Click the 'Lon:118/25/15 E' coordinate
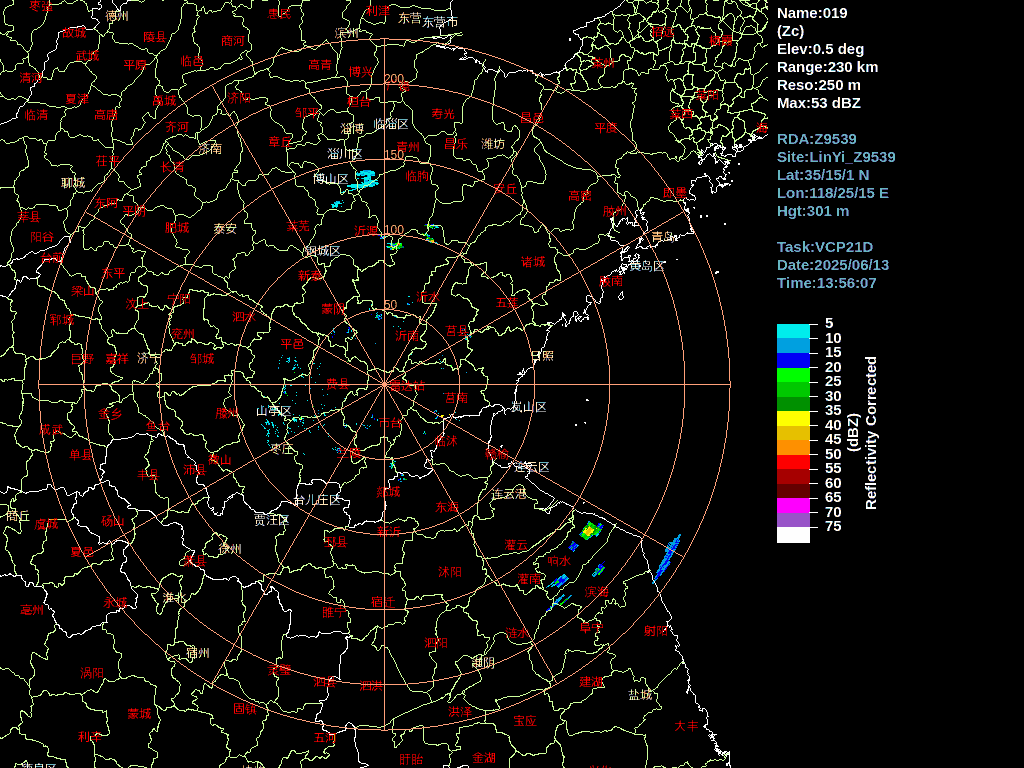The image size is (1024, 768). click(x=833, y=193)
